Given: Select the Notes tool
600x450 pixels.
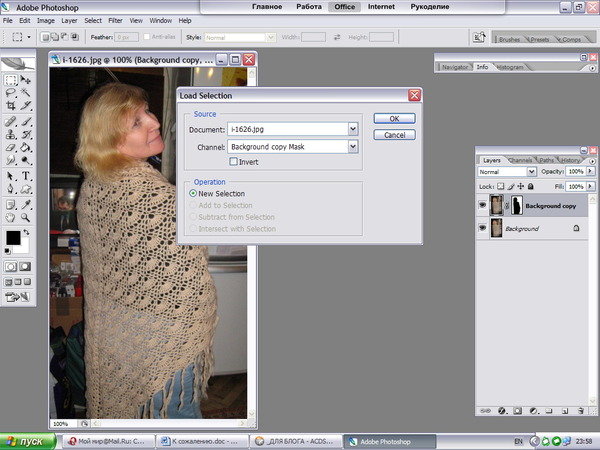Looking at the screenshot, I should (x=10, y=205).
